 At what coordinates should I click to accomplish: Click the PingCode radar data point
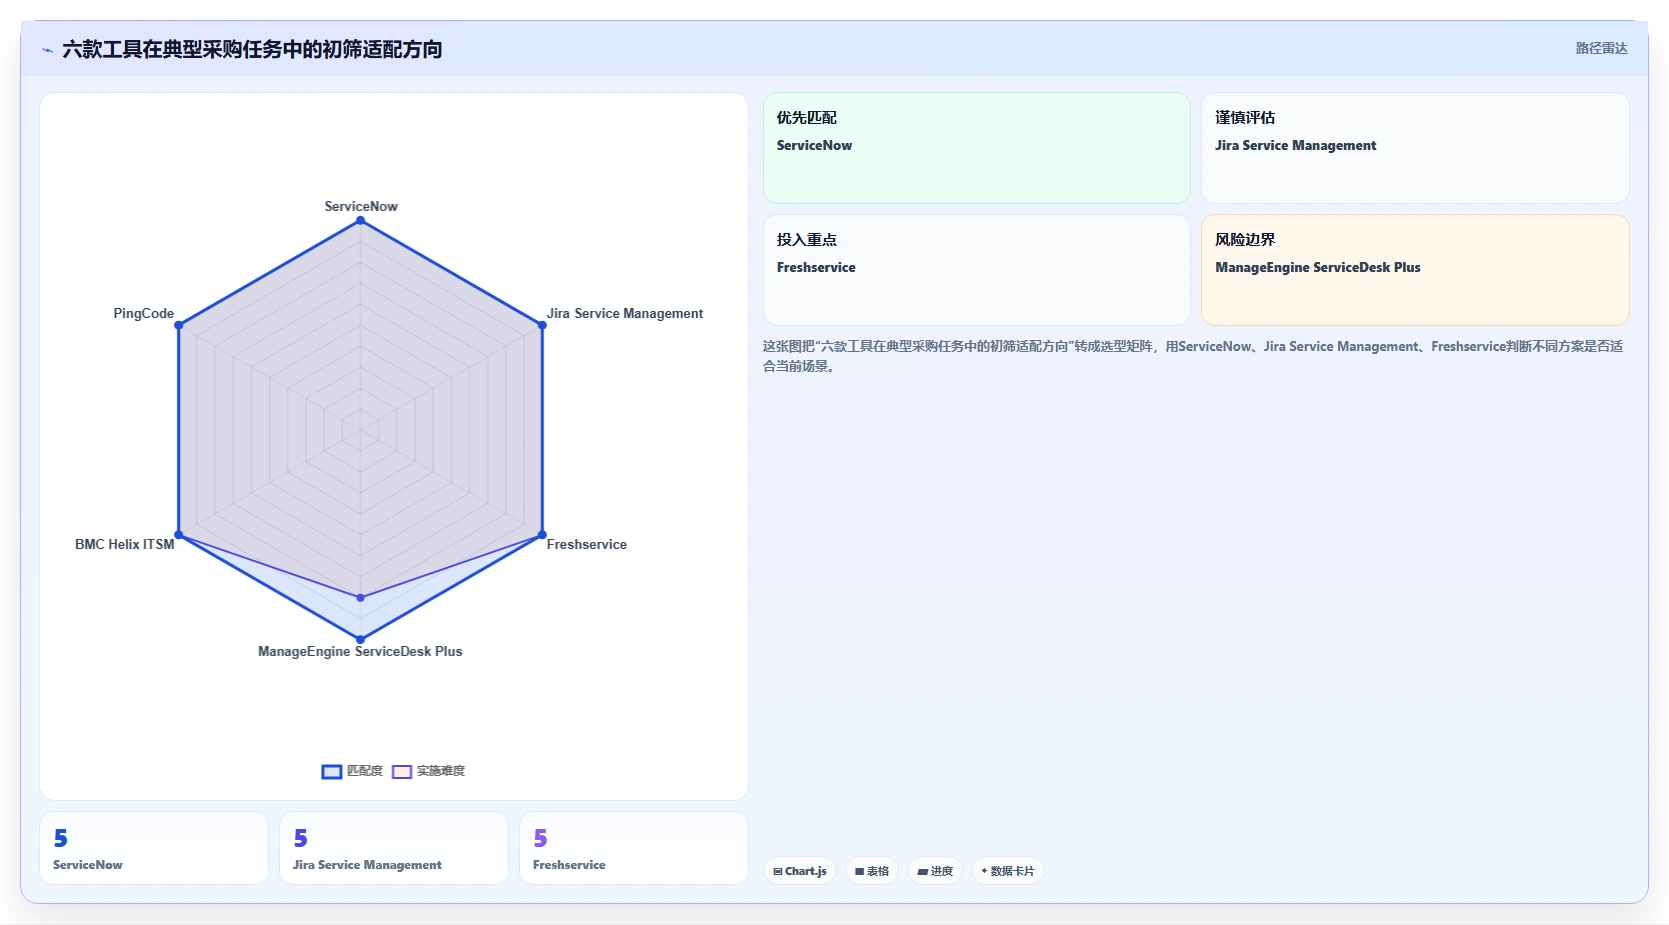(179, 326)
